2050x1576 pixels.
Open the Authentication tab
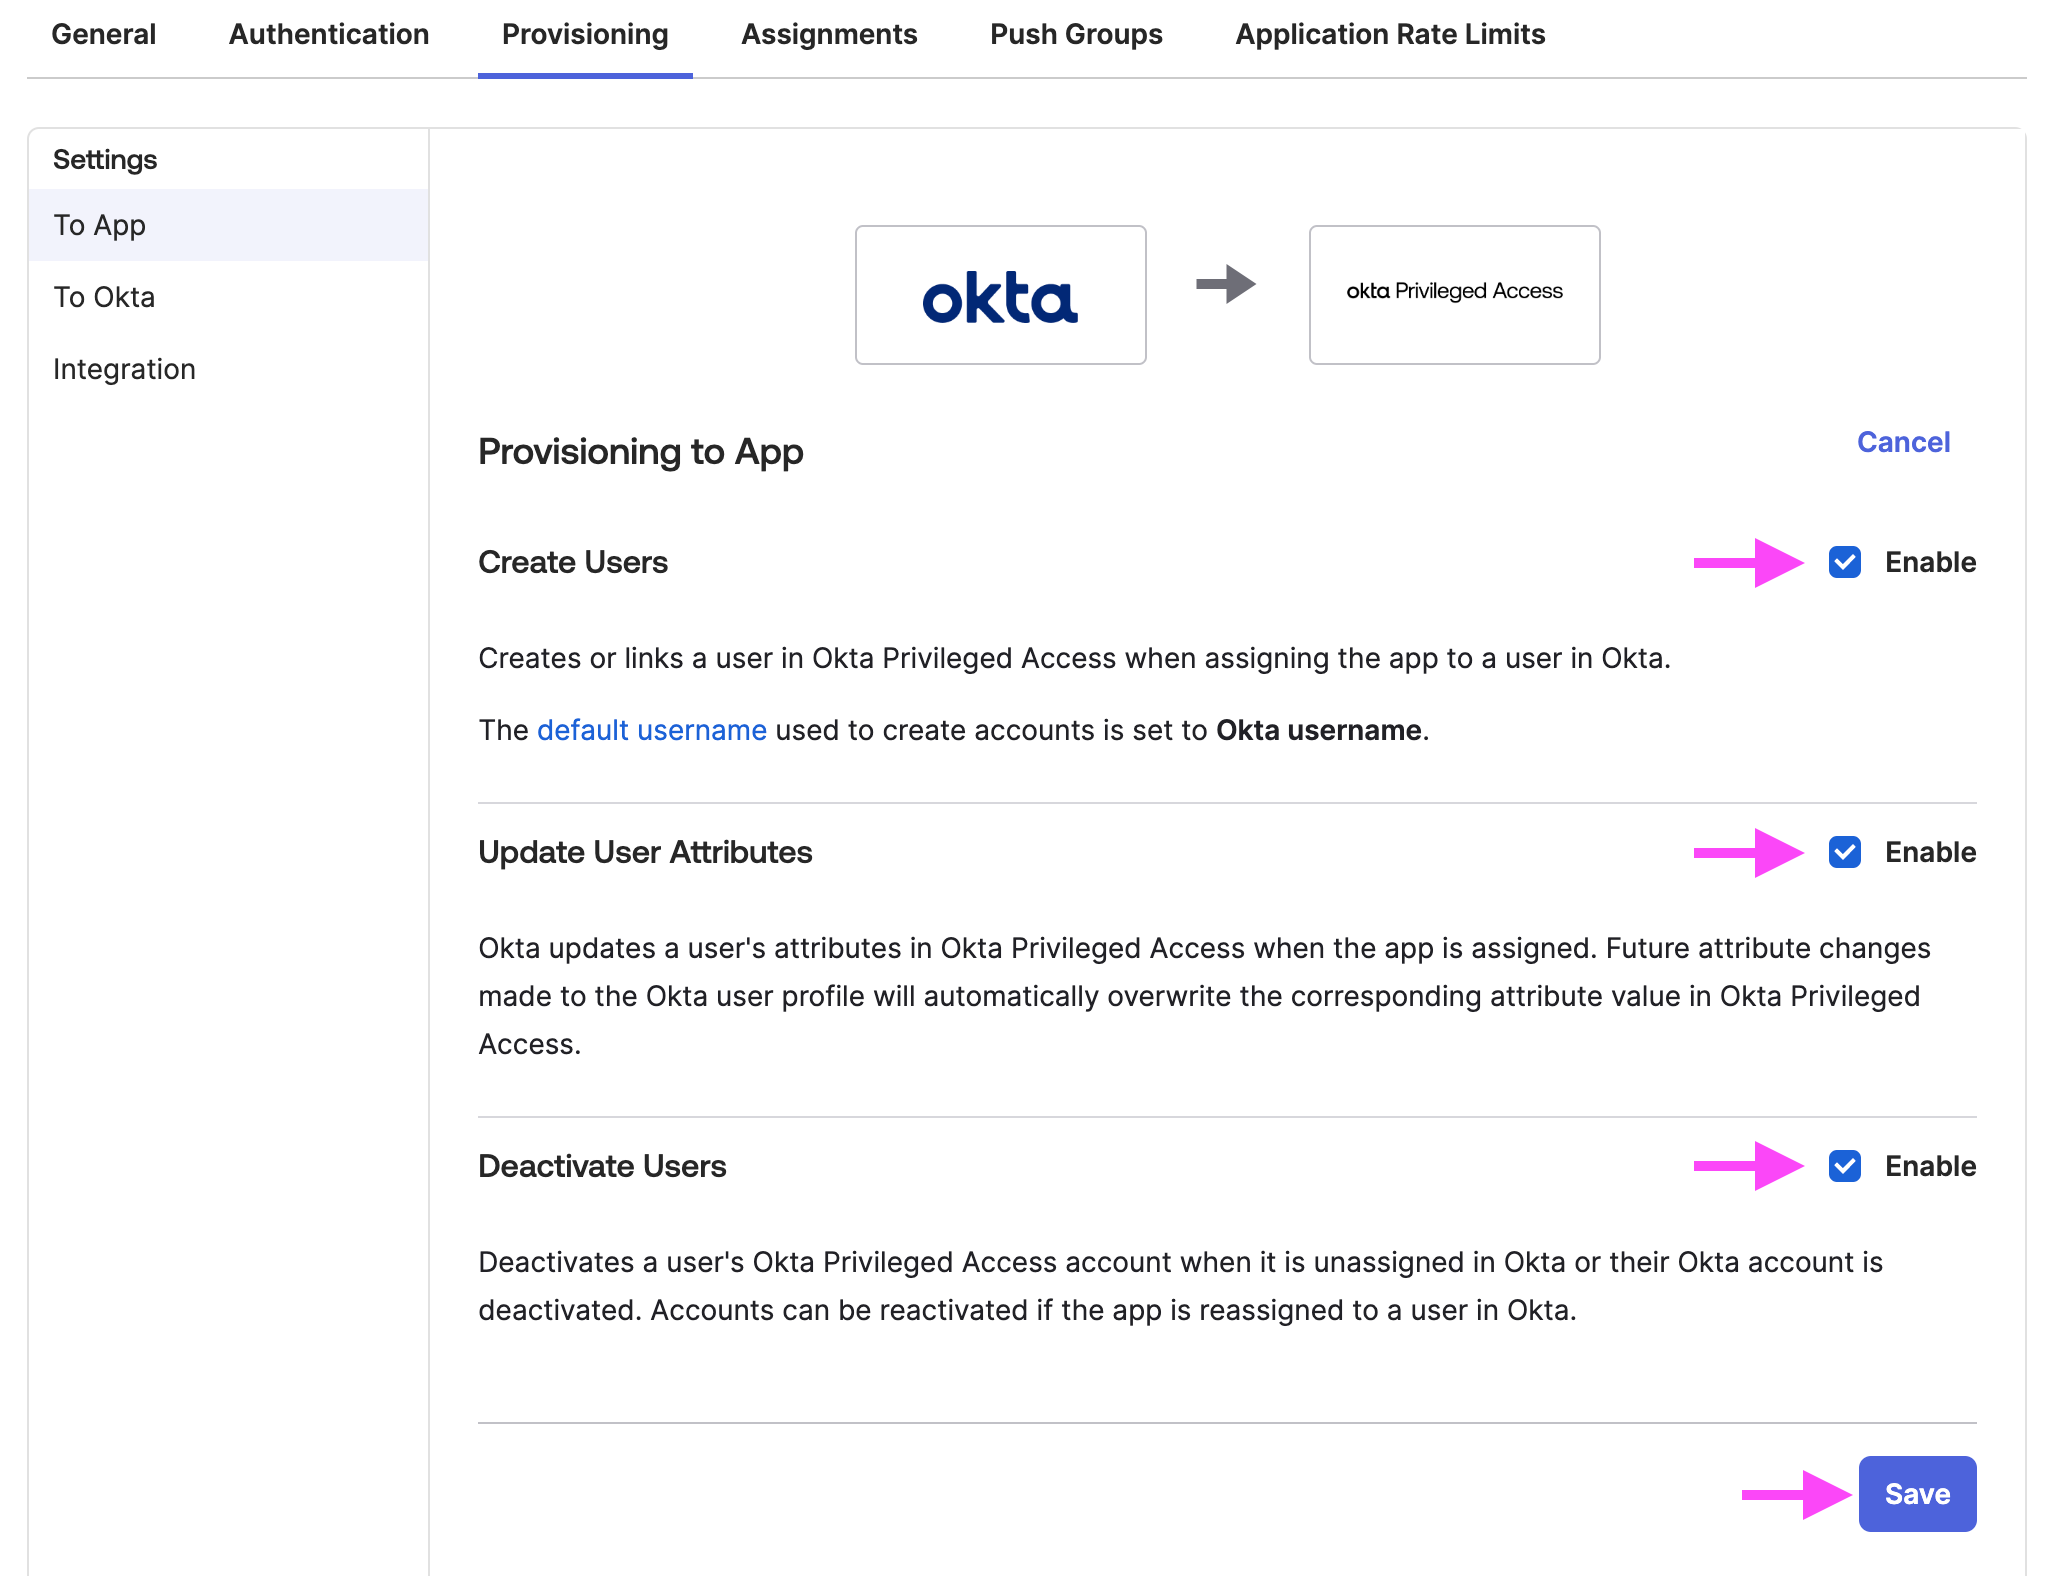[328, 34]
